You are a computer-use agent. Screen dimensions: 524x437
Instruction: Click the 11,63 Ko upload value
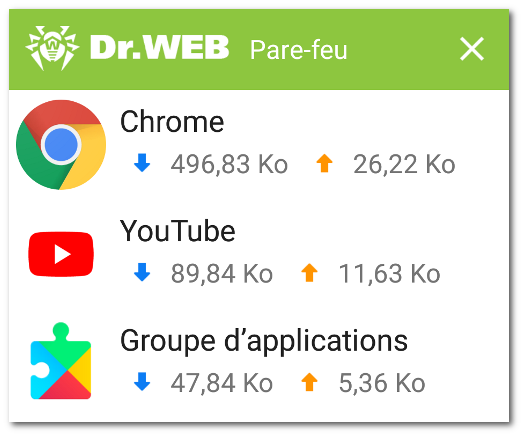(x=390, y=273)
